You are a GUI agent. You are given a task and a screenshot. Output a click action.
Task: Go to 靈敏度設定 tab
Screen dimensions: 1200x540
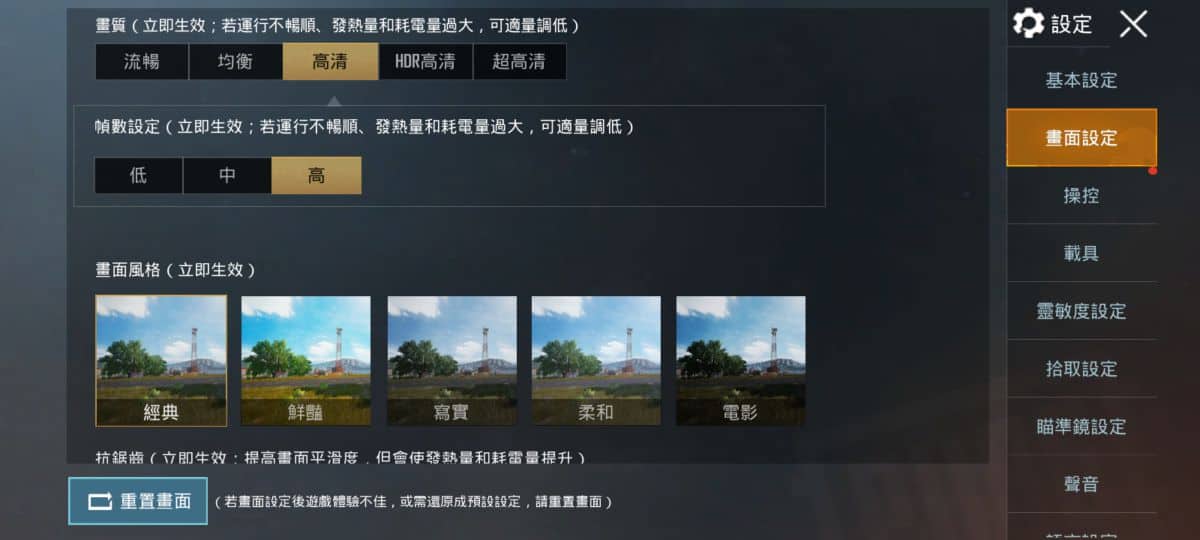[x=1081, y=311]
